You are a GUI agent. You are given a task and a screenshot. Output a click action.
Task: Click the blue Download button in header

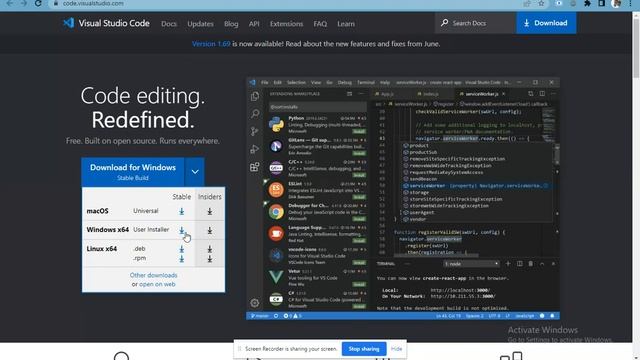[x=546, y=23]
